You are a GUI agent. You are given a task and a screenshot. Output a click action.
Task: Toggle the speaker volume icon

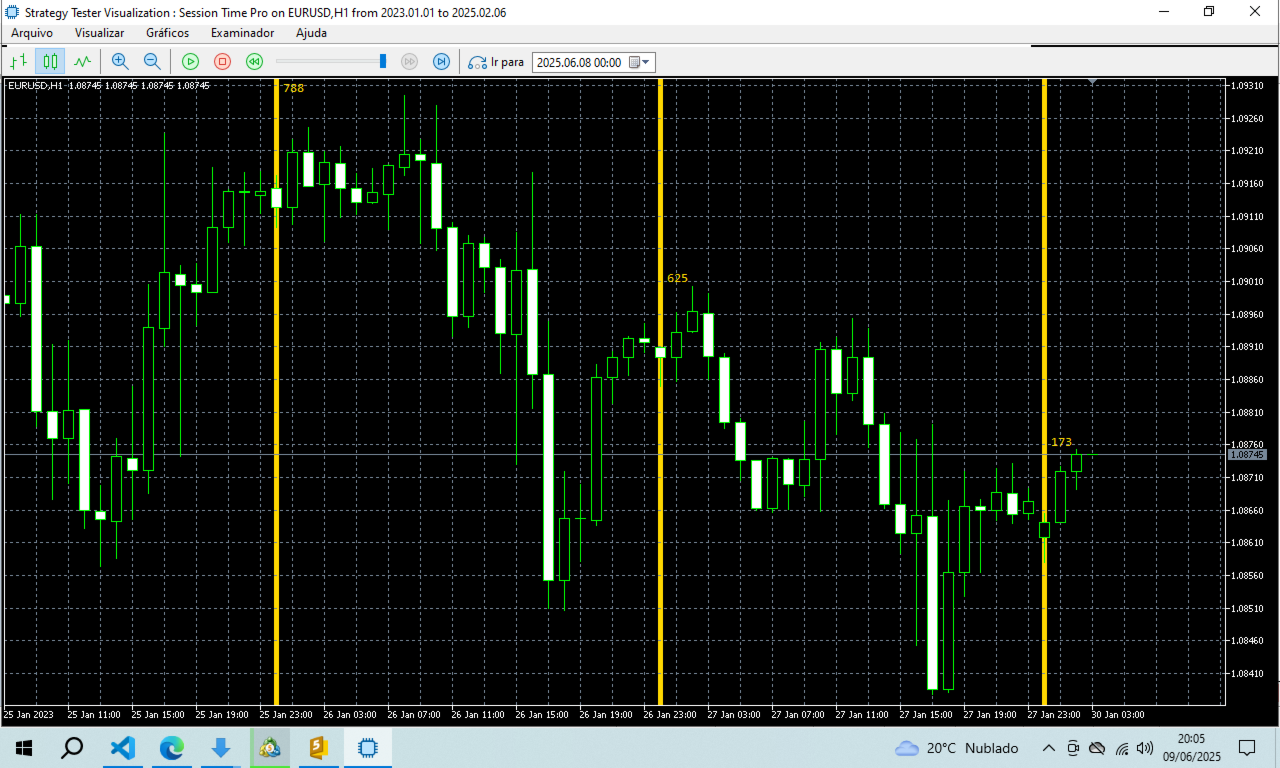1144,748
